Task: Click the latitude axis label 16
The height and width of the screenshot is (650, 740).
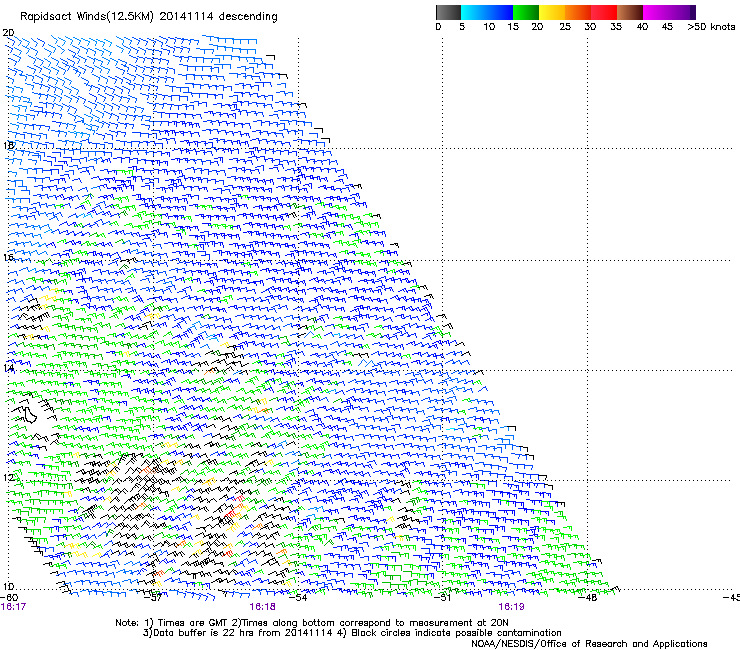Action: [8, 257]
